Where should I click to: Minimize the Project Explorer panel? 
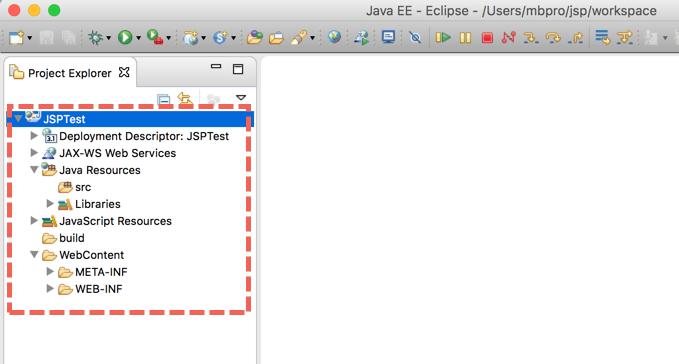pyautogui.click(x=216, y=67)
